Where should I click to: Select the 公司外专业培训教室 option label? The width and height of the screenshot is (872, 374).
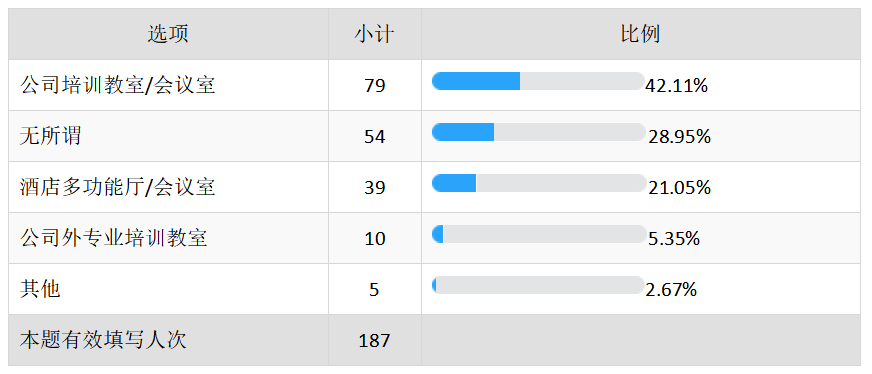click(x=113, y=238)
